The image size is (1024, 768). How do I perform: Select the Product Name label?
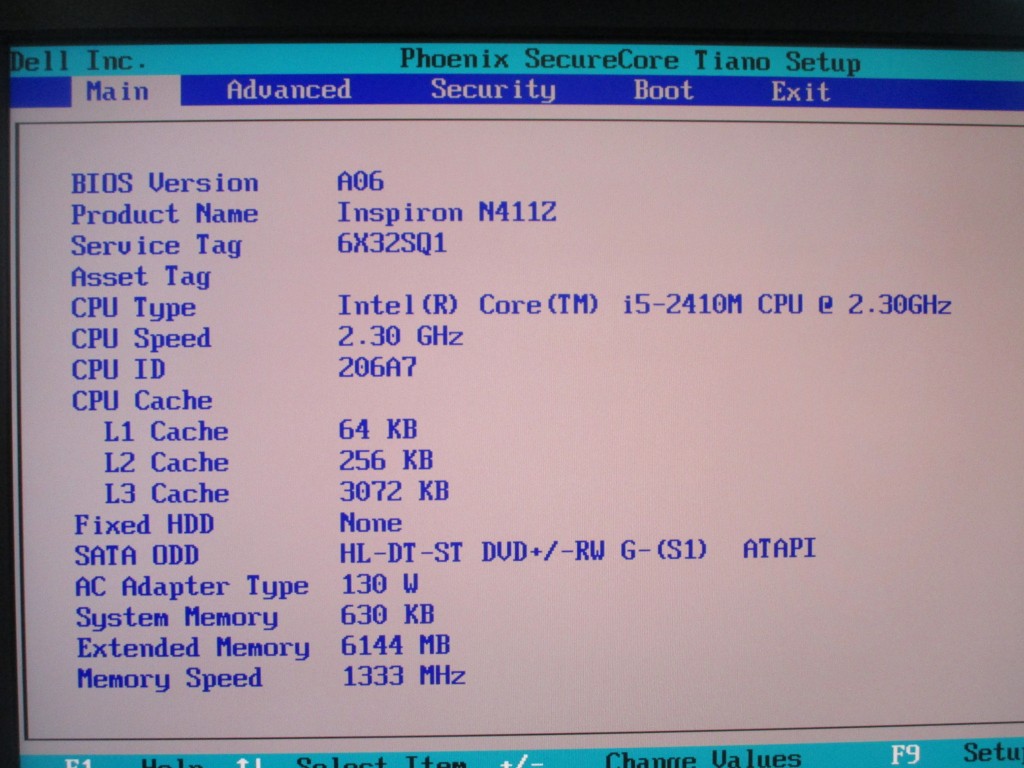coord(165,214)
